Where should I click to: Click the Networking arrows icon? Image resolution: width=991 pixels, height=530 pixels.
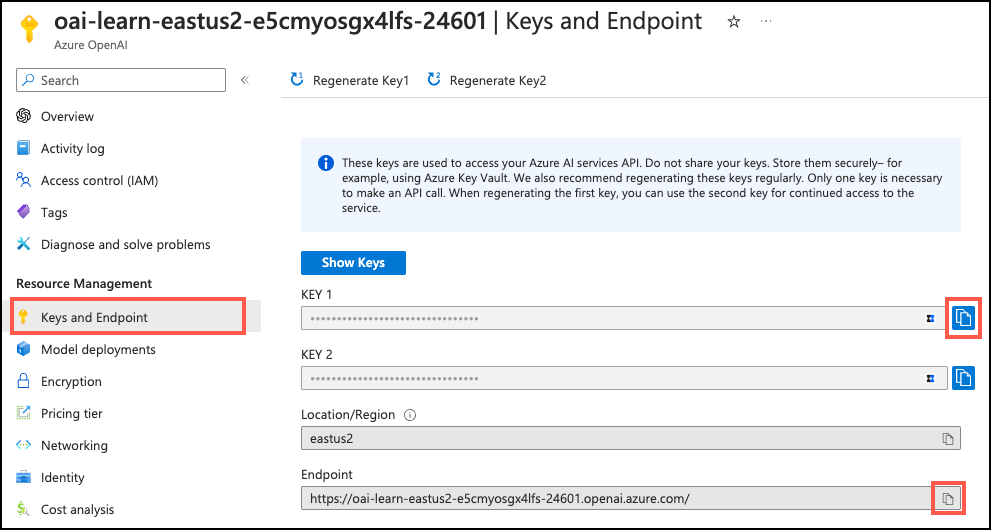(24, 445)
